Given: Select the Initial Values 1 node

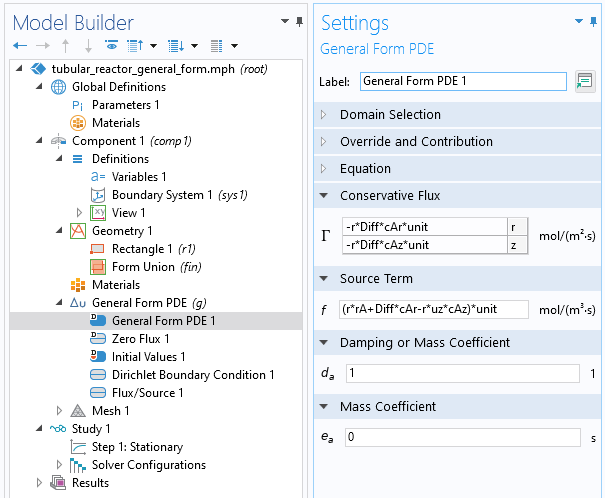Looking at the screenshot, I should pos(149,357).
